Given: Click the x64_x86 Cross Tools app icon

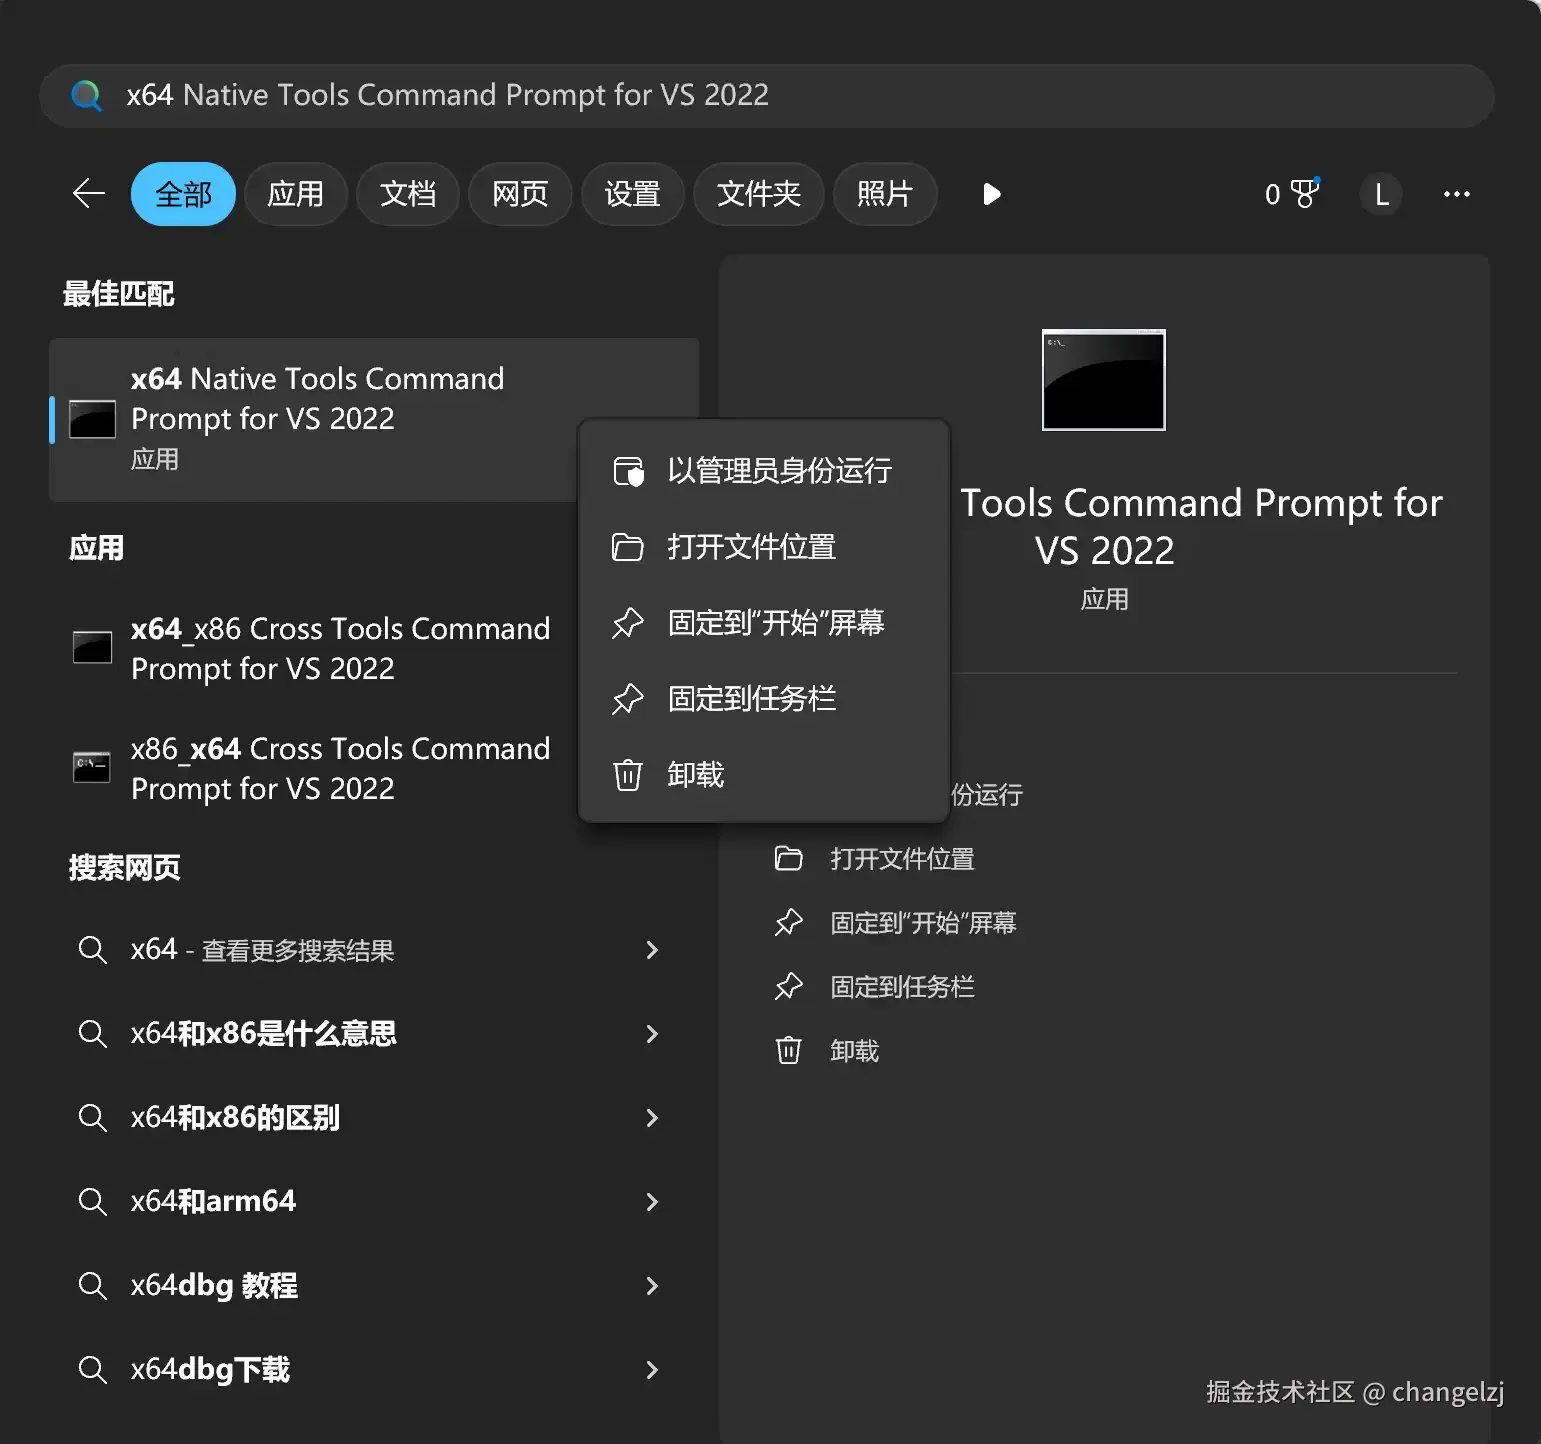Looking at the screenshot, I should (92, 647).
